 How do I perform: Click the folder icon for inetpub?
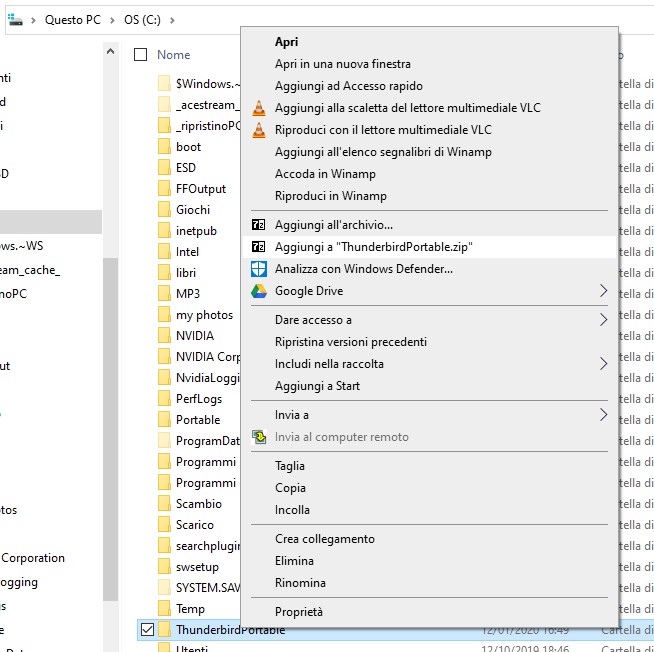[164, 230]
